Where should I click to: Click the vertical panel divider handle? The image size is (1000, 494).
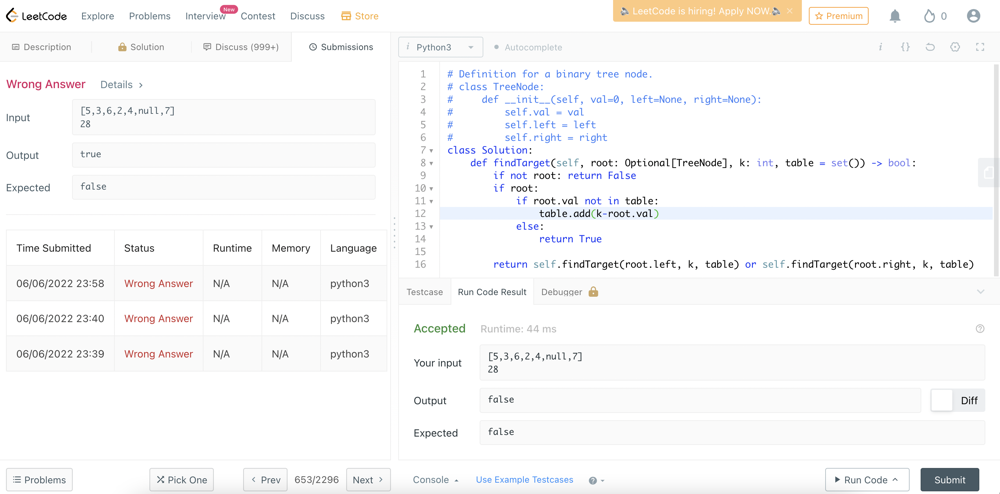click(394, 232)
